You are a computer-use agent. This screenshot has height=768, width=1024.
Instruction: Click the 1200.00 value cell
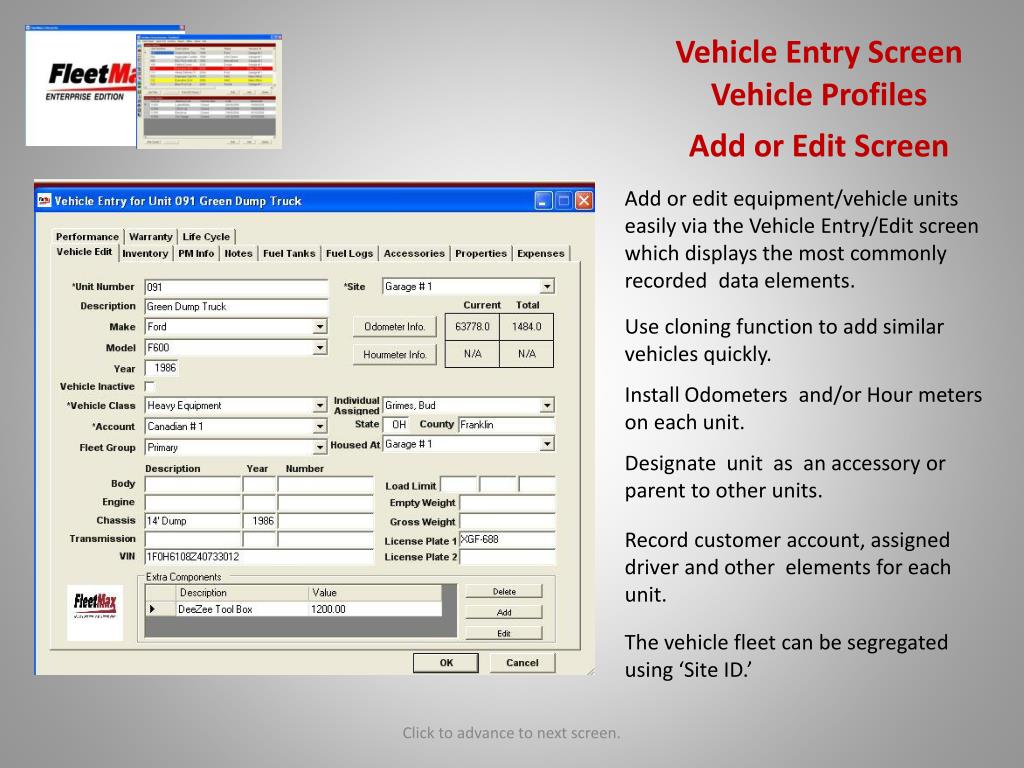tap(375, 609)
